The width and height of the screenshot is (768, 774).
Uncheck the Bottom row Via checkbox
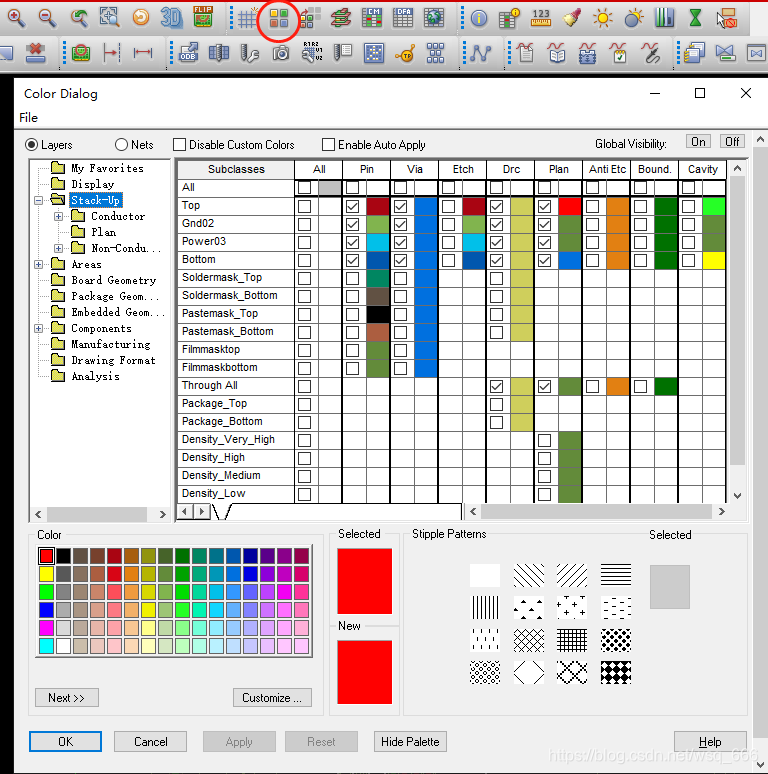400,260
